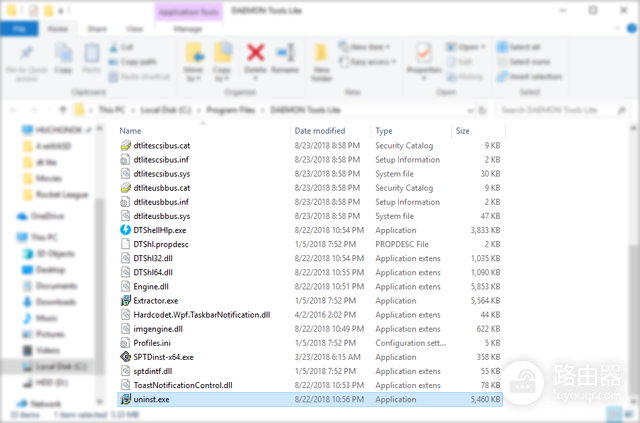Select the file Engine.dll
Image resolution: width=640 pixels, height=423 pixels.
(151, 287)
